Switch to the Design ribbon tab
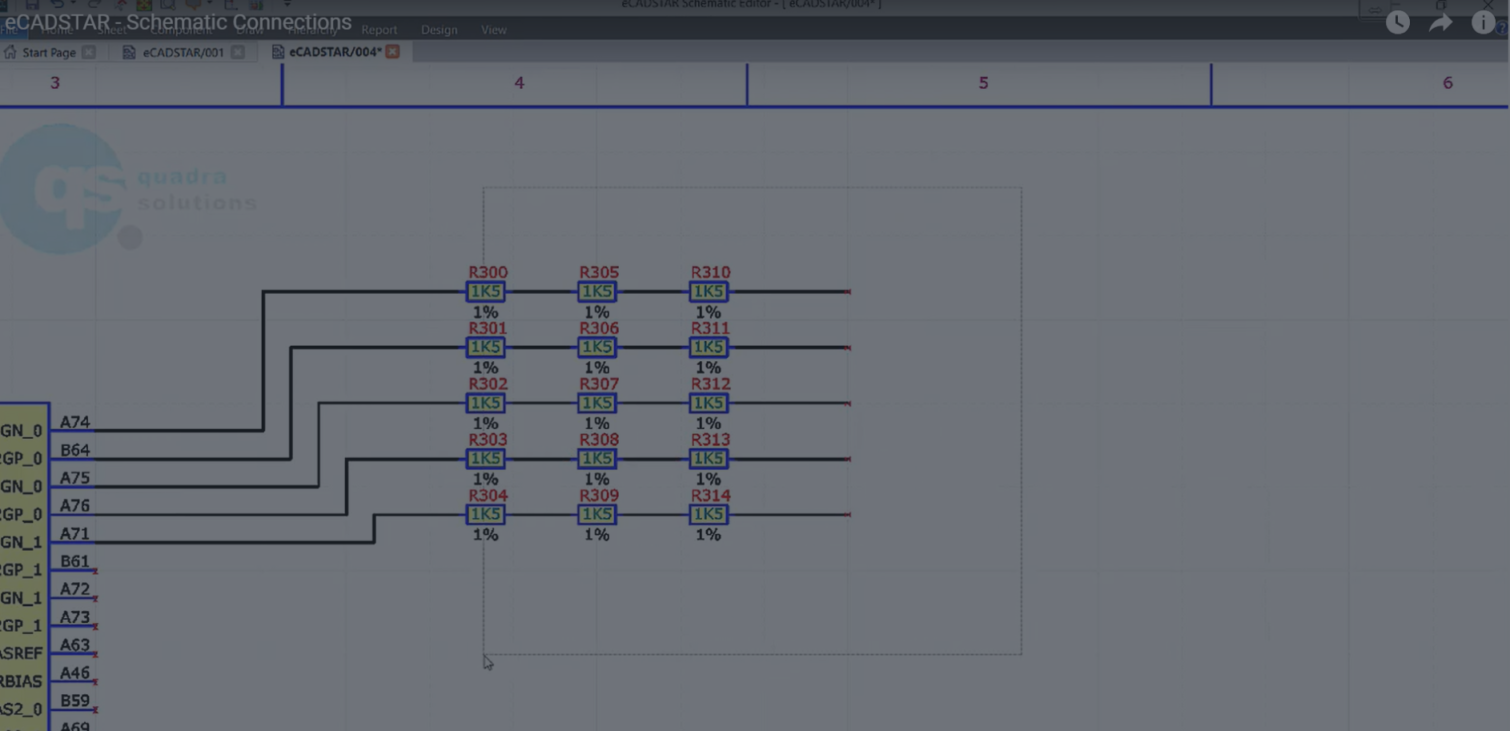The height and width of the screenshot is (731, 1510). point(438,30)
